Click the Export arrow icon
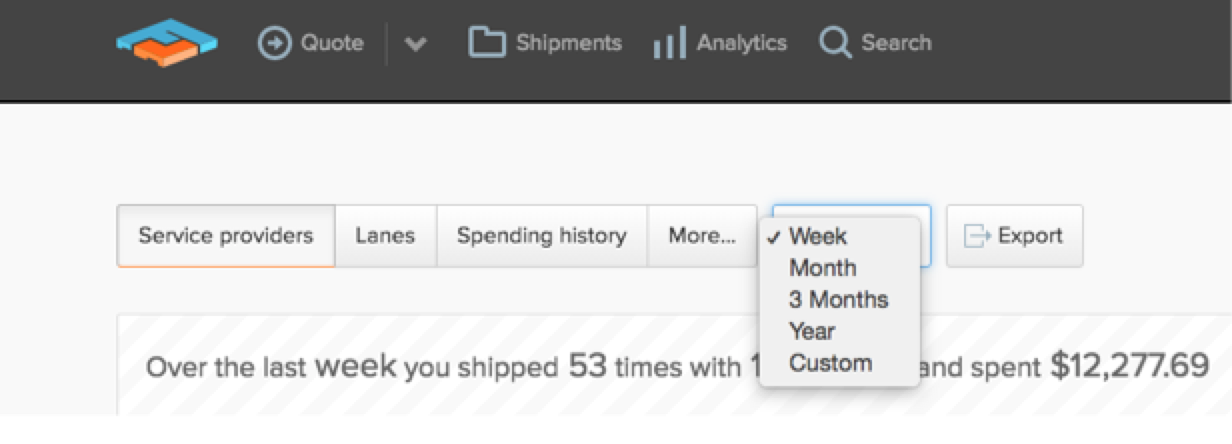The height and width of the screenshot is (444, 1232). pos(976,236)
